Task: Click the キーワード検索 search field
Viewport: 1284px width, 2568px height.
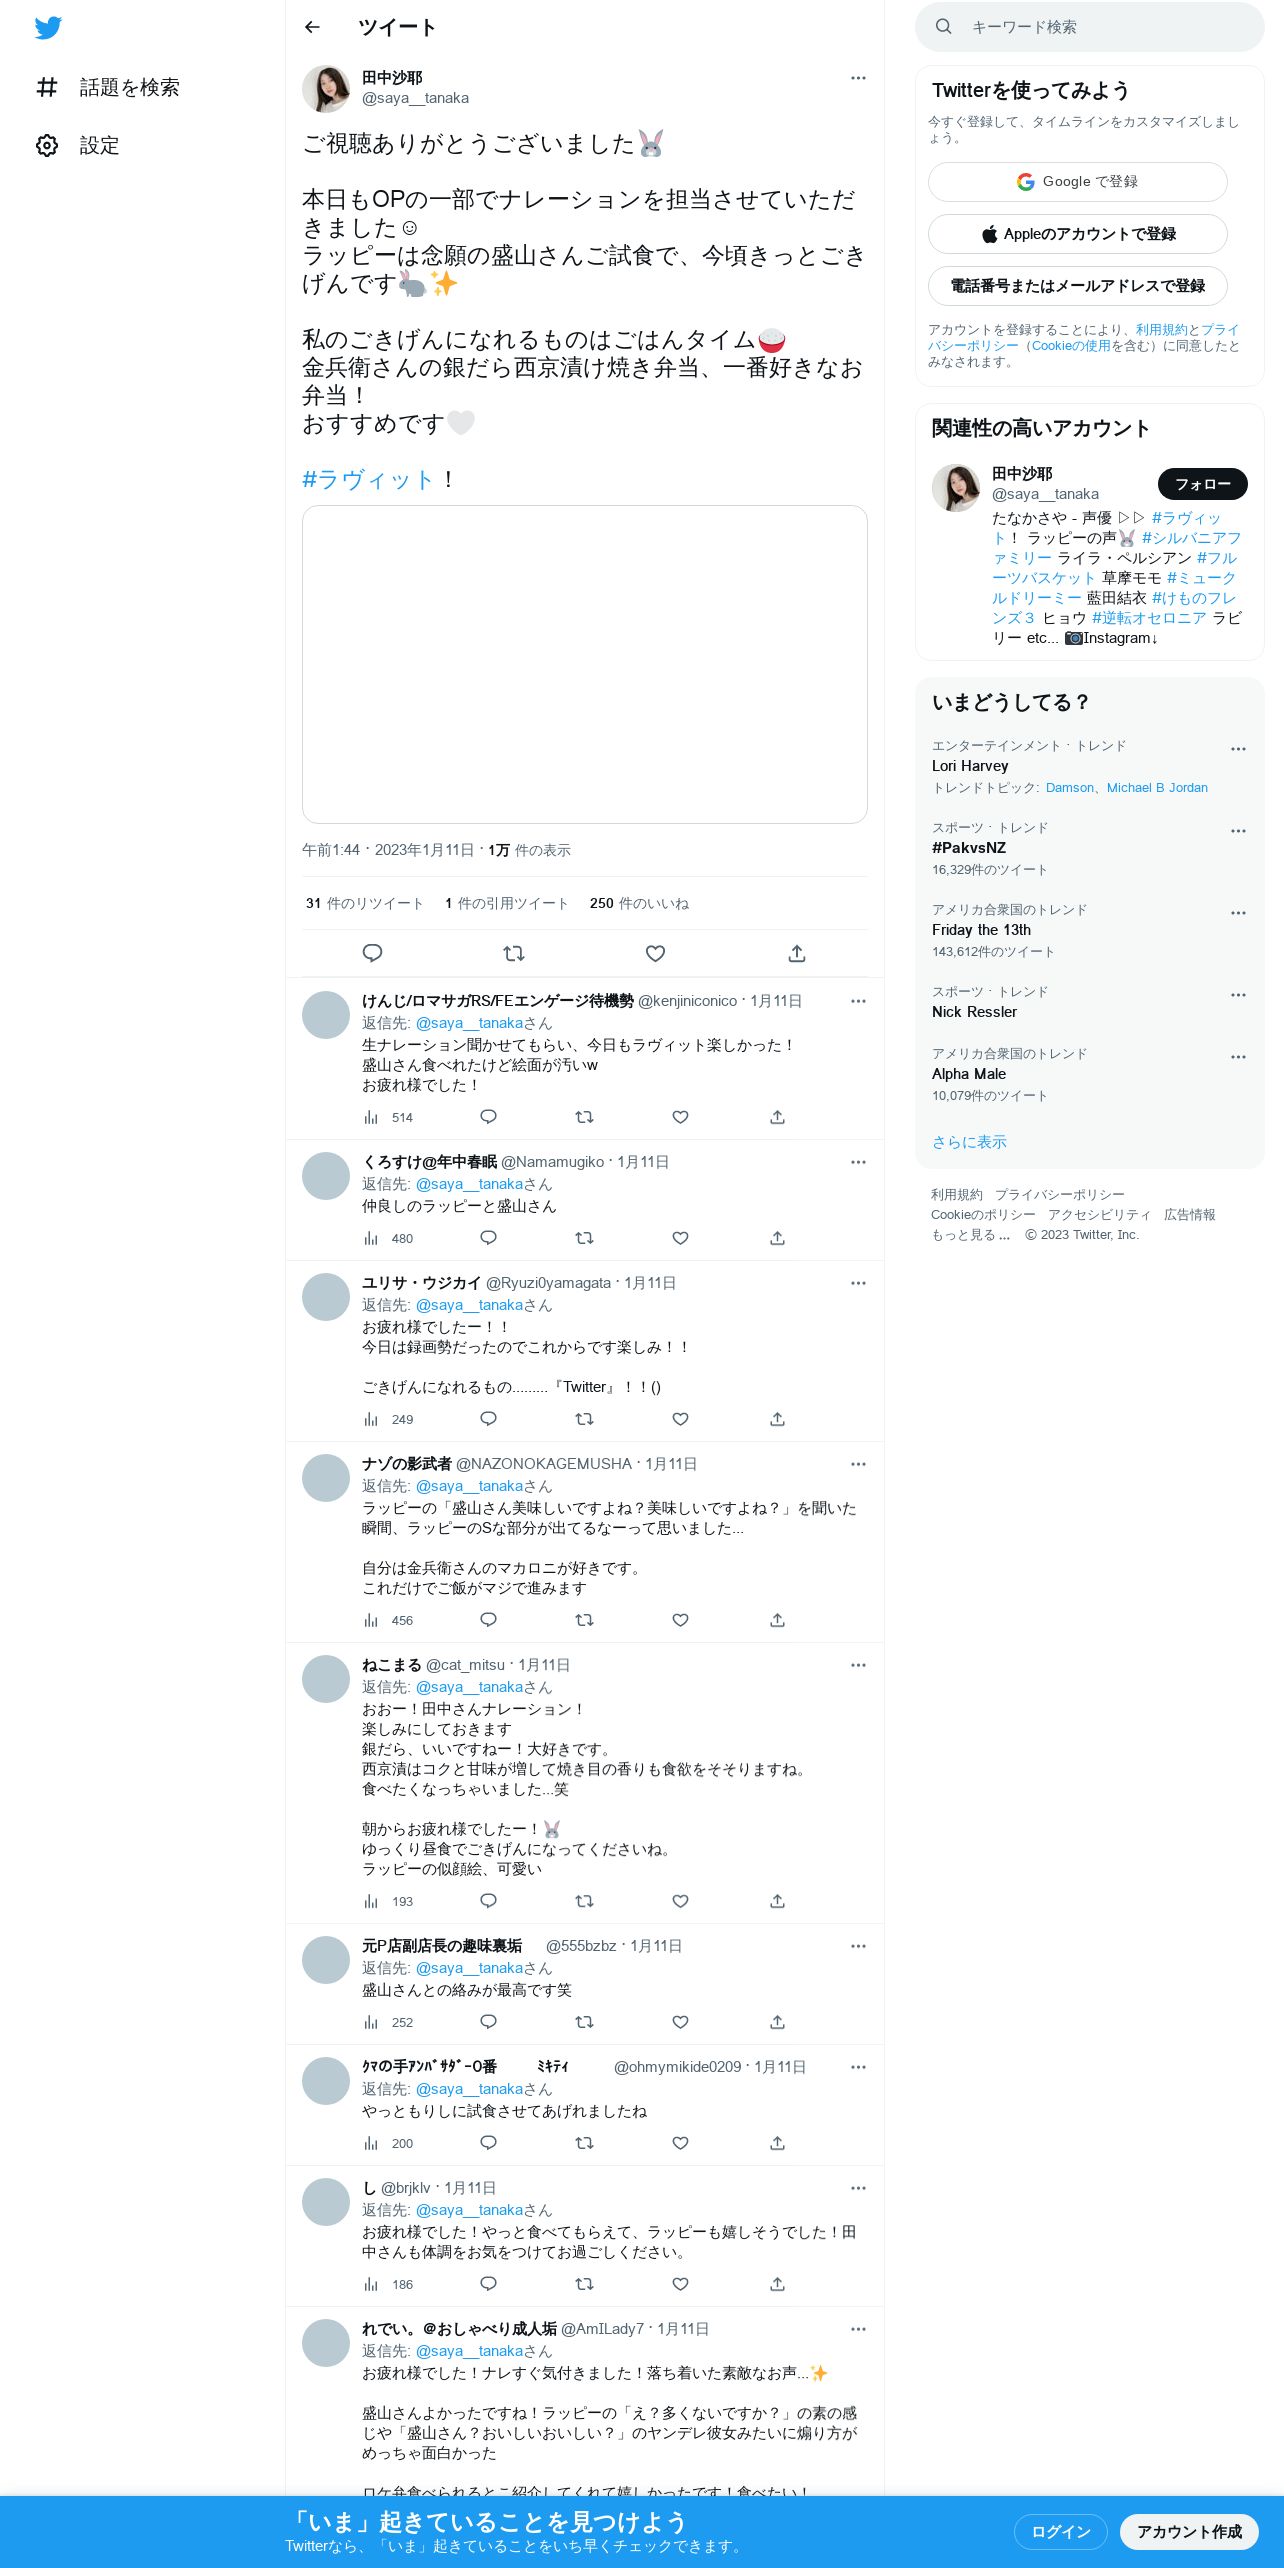Action: pos(1090,27)
